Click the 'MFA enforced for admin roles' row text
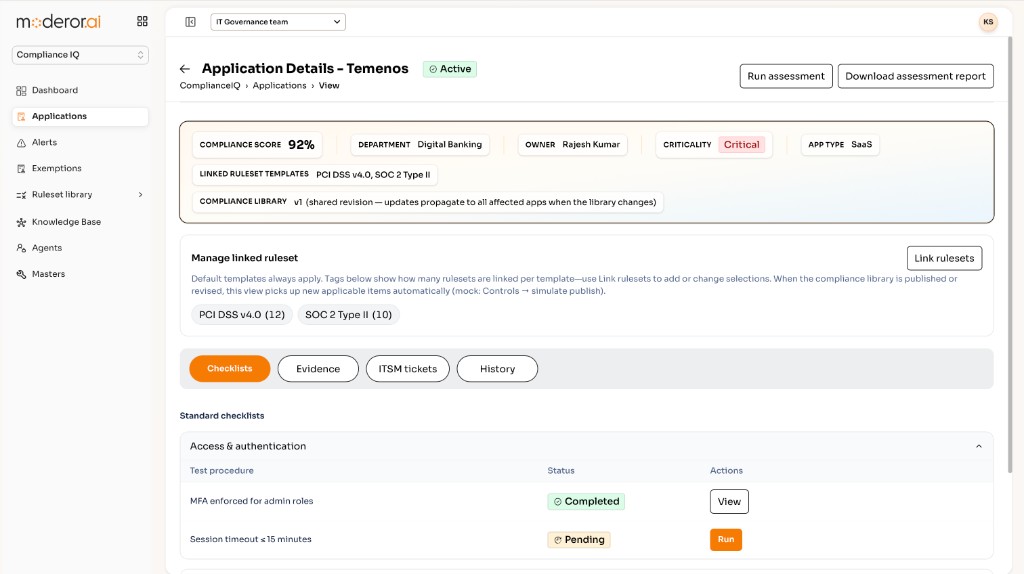The image size is (1024, 574). (251, 501)
